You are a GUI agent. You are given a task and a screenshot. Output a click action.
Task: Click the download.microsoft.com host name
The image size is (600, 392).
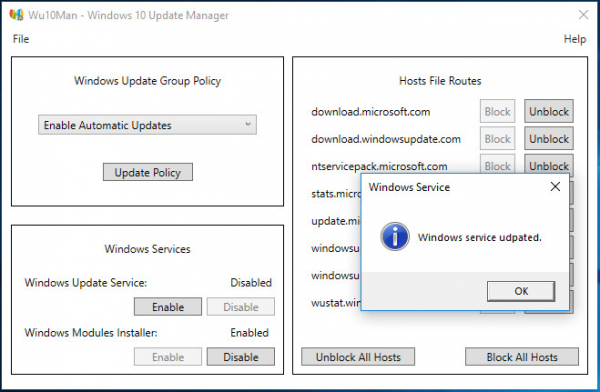[370, 112]
